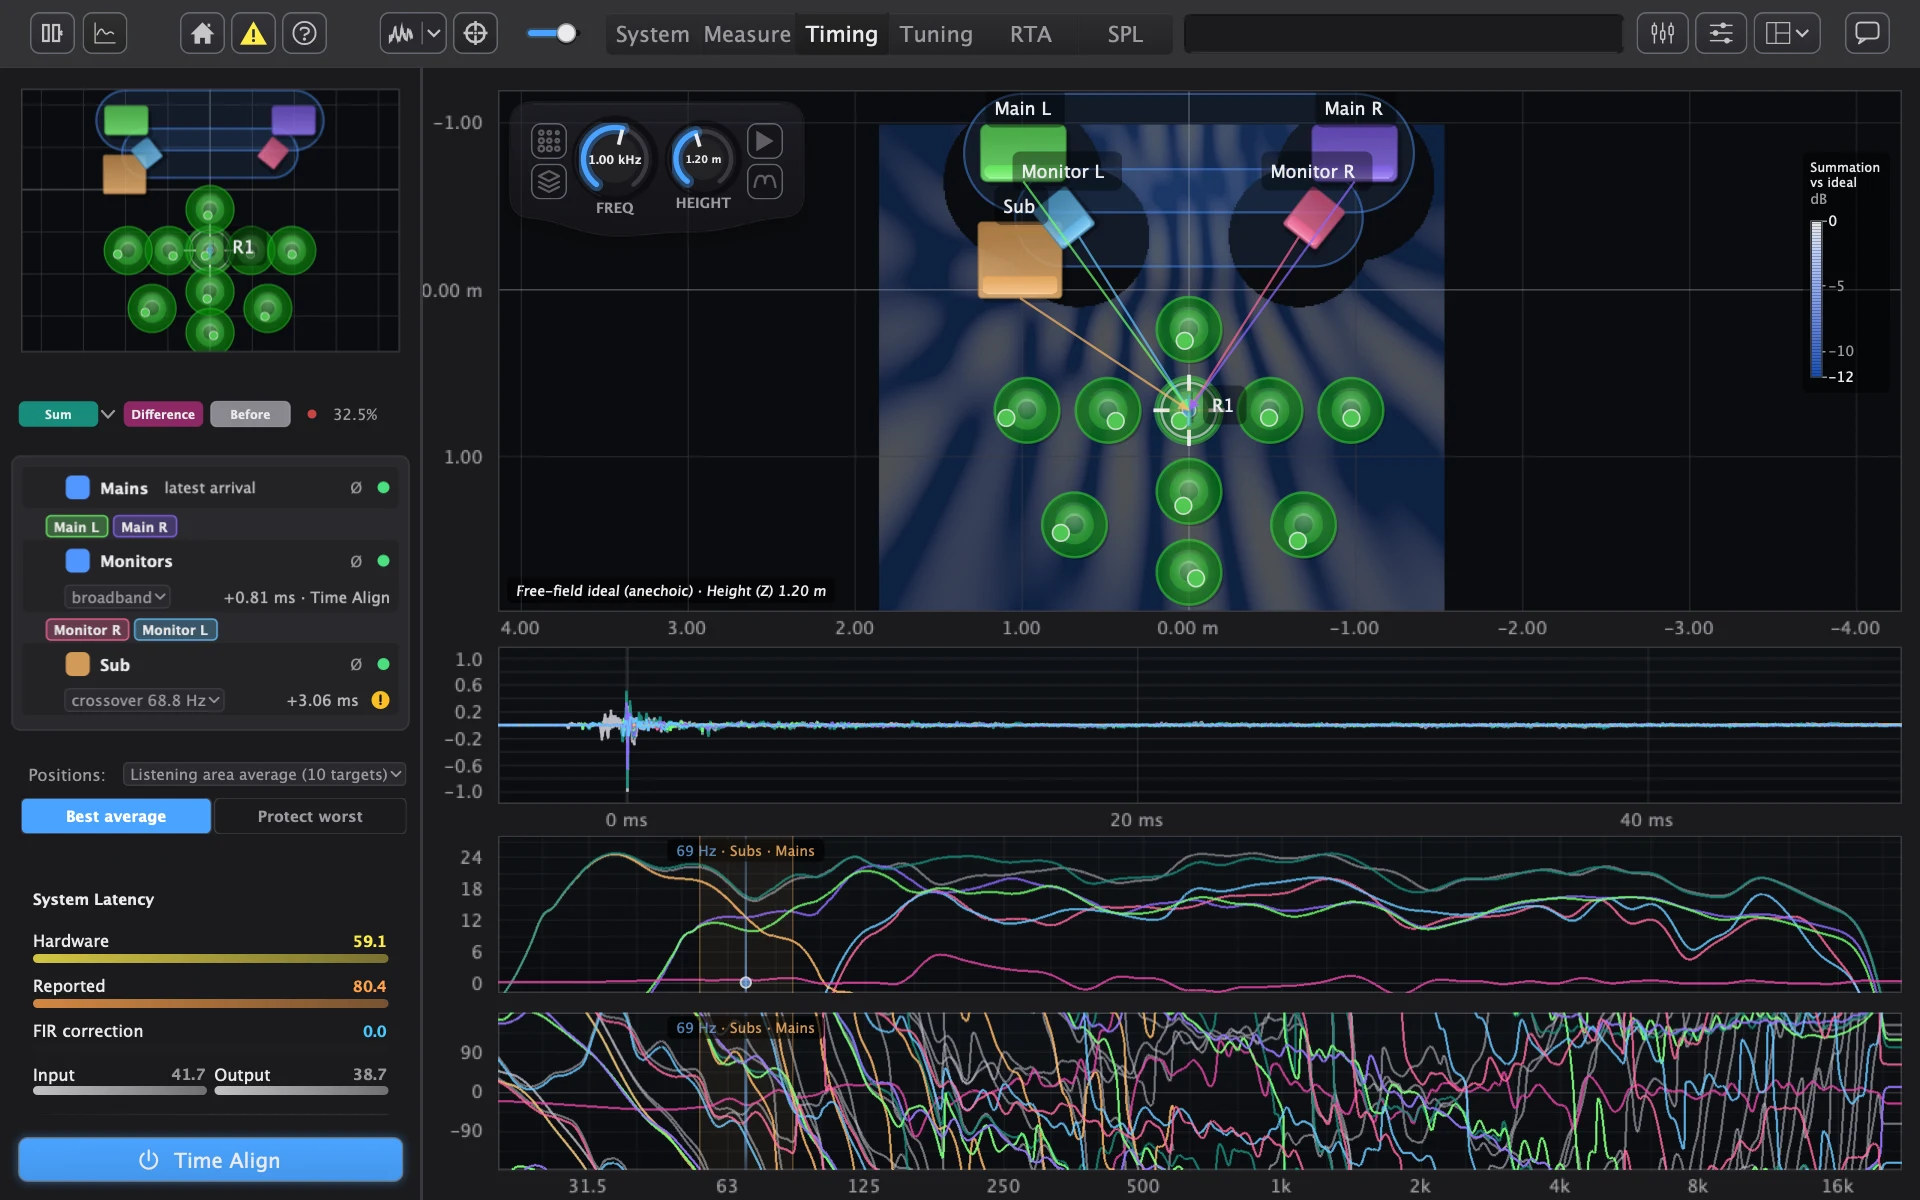Open the broadband dropdown for Monitors
The image size is (1920, 1200).
coord(117,597)
